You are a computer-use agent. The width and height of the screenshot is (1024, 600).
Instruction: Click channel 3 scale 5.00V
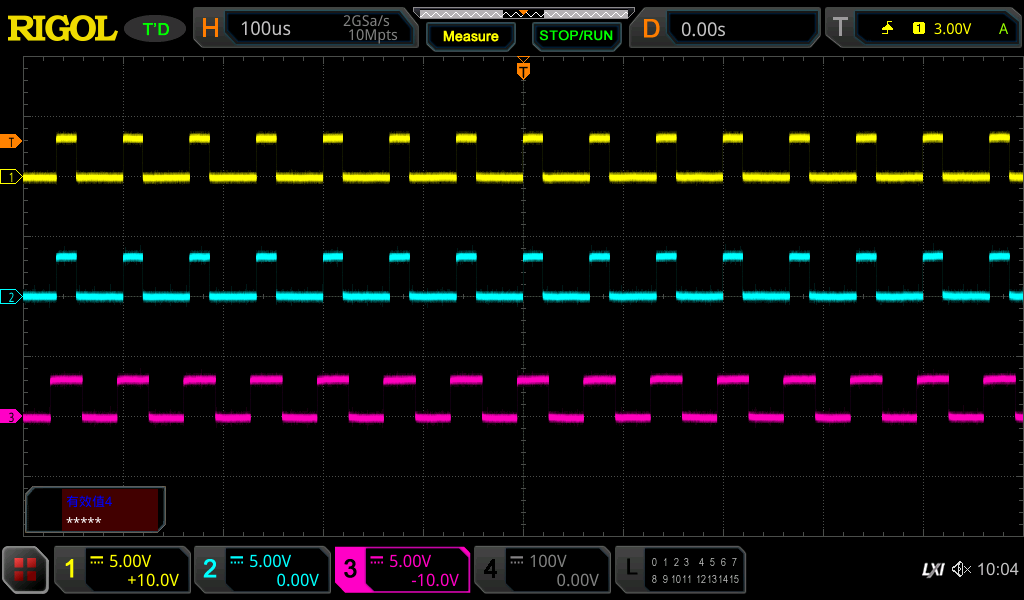(410, 561)
